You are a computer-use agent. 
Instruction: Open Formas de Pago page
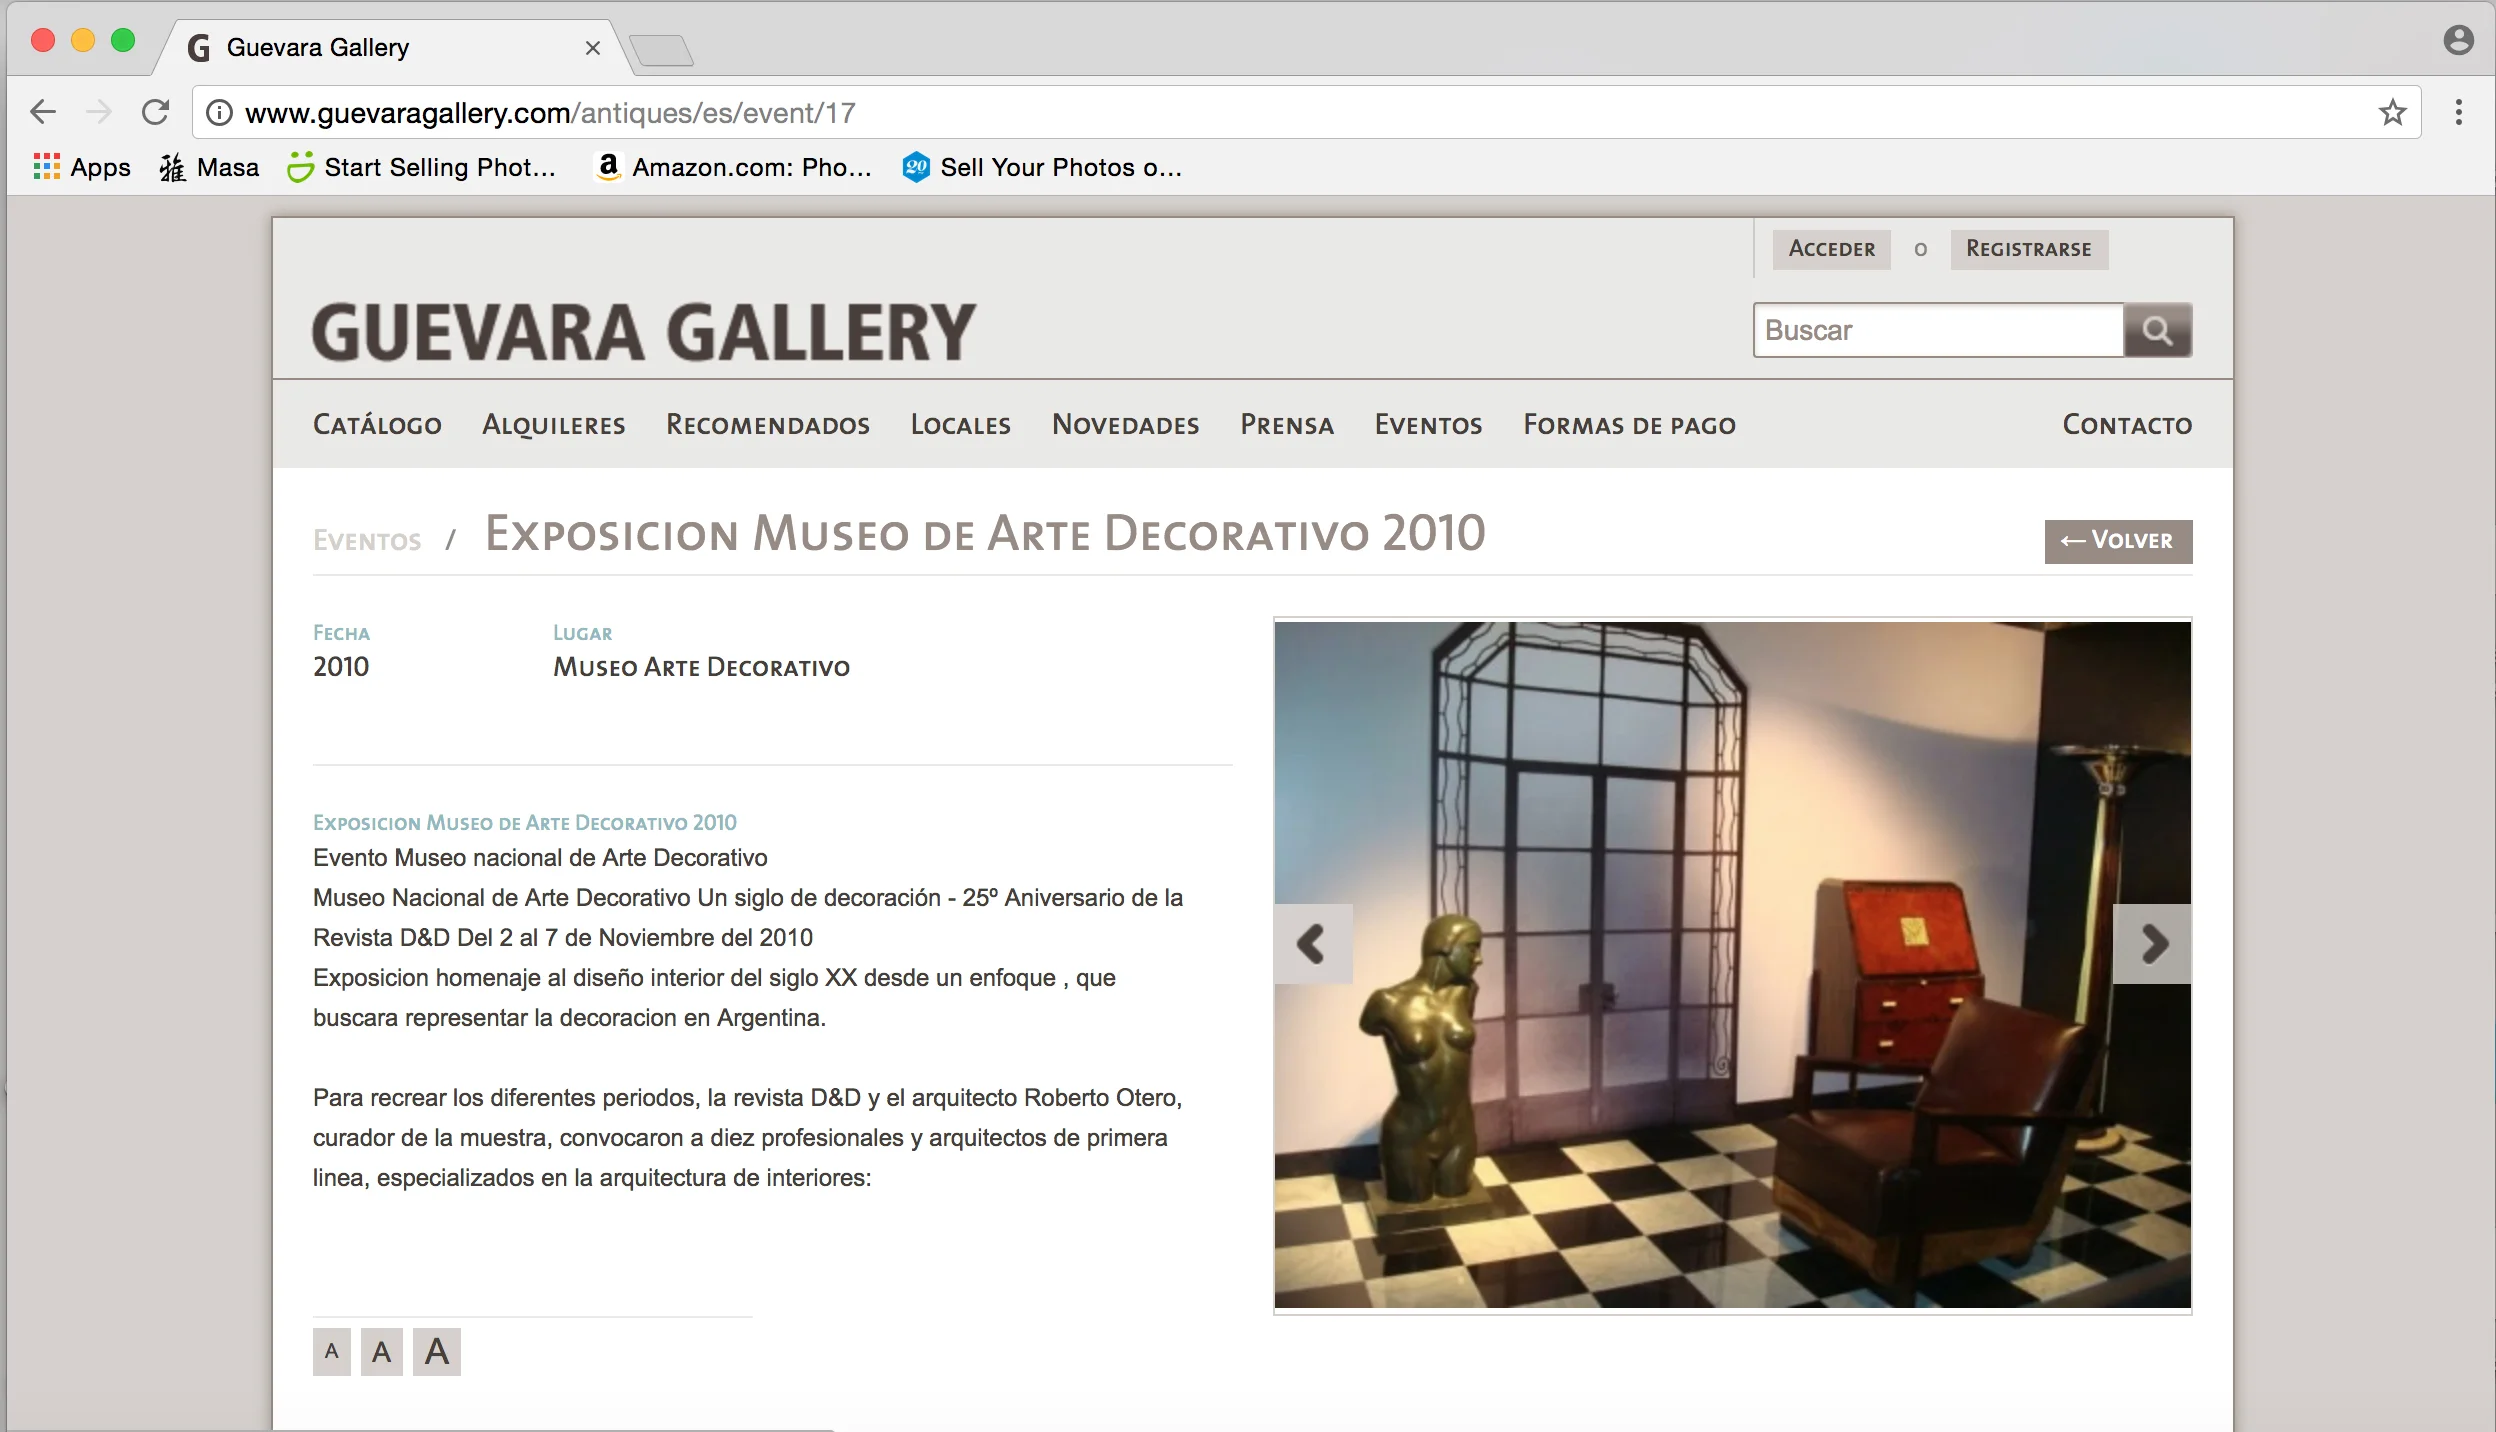pyautogui.click(x=1629, y=425)
